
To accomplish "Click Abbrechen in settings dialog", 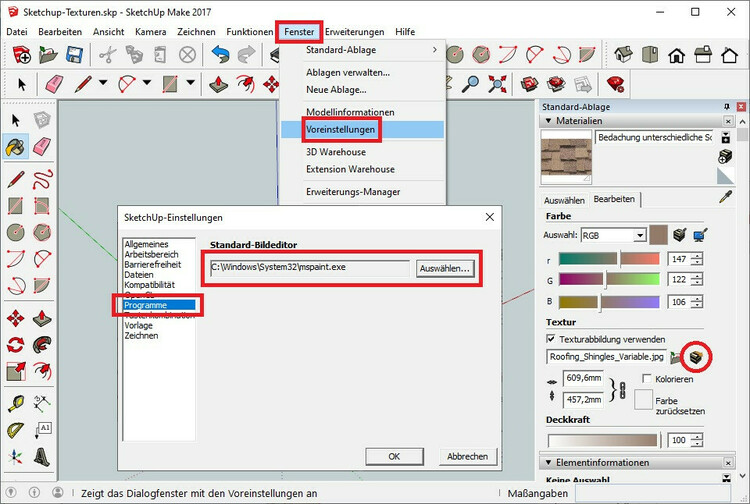I will (x=467, y=456).
